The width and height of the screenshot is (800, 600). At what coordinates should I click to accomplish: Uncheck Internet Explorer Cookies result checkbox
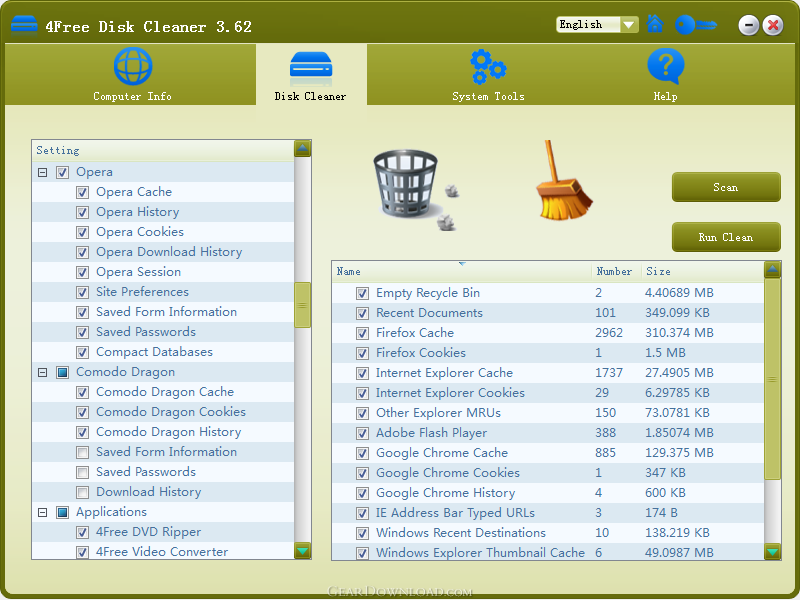pos(362,393)
